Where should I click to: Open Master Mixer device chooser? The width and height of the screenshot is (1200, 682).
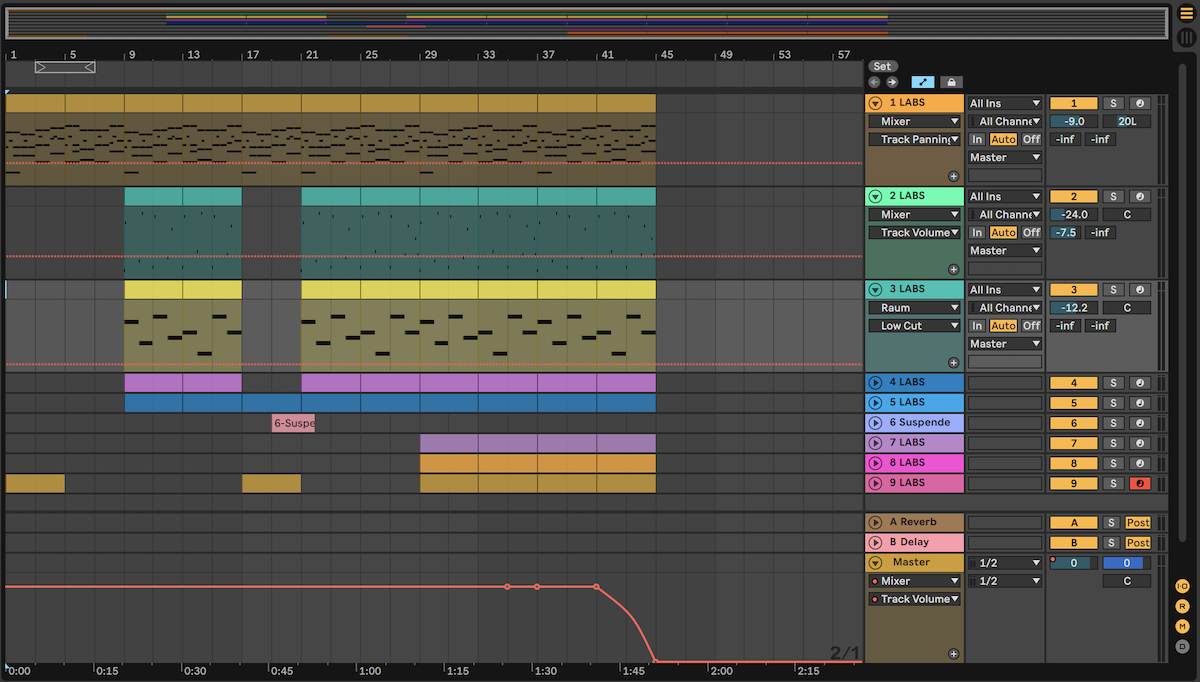tap(914, 581)
